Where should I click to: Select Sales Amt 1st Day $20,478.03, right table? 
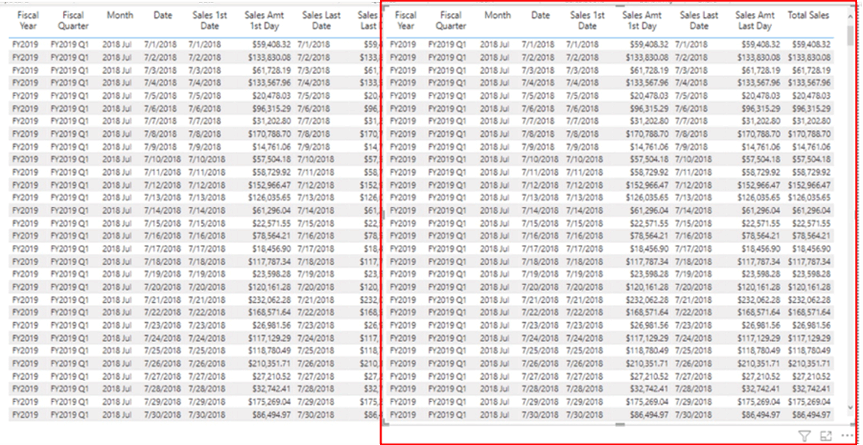[649, 95]
